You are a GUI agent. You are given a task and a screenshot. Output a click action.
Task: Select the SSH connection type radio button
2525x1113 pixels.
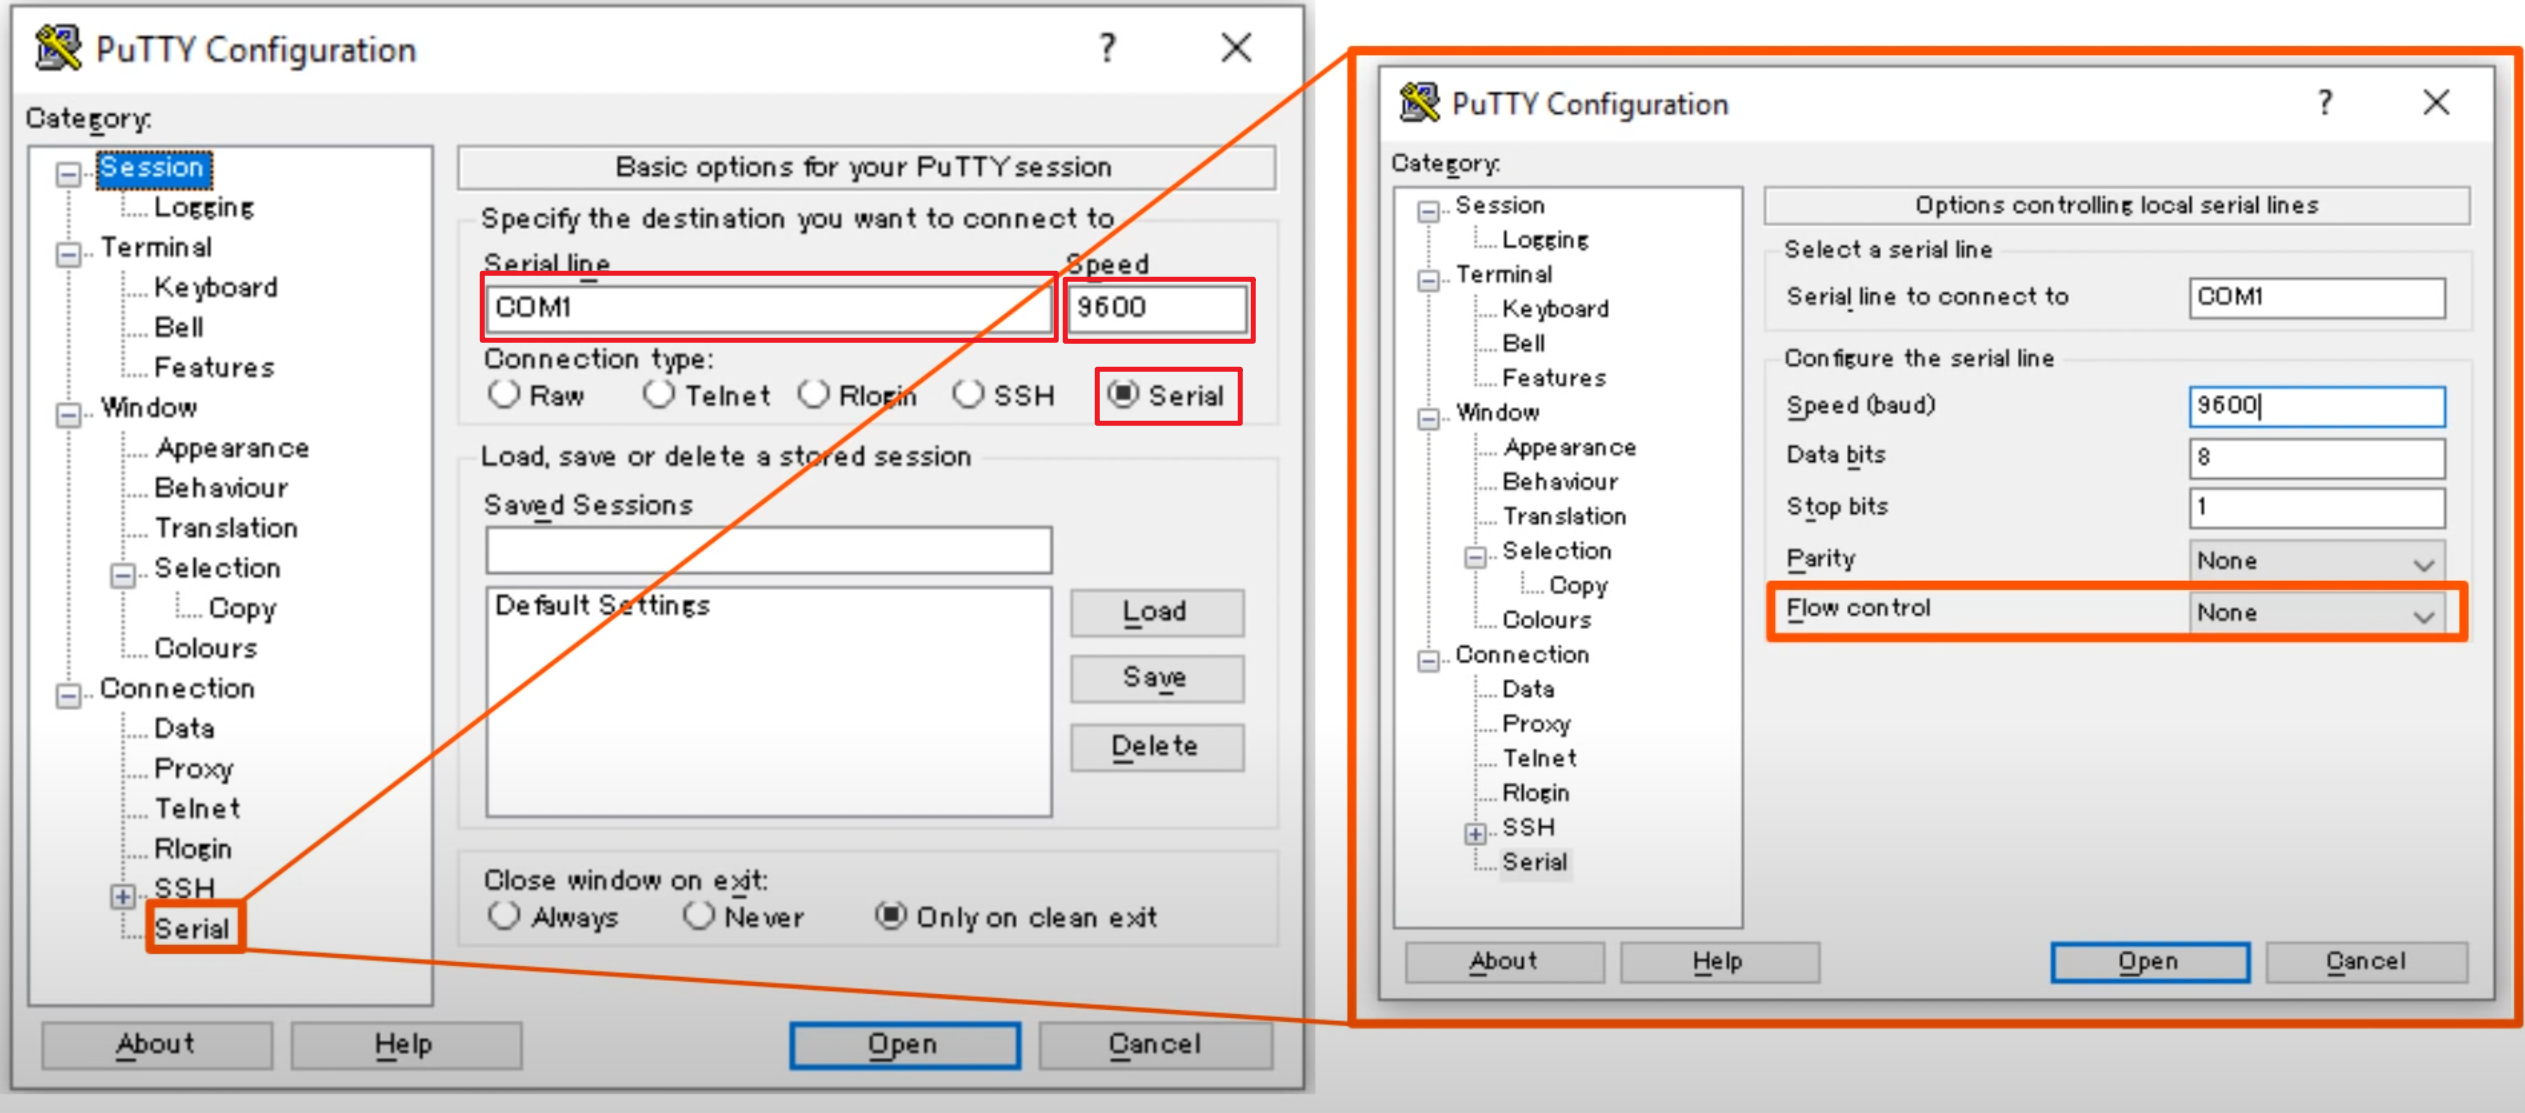tap(967, 395)
